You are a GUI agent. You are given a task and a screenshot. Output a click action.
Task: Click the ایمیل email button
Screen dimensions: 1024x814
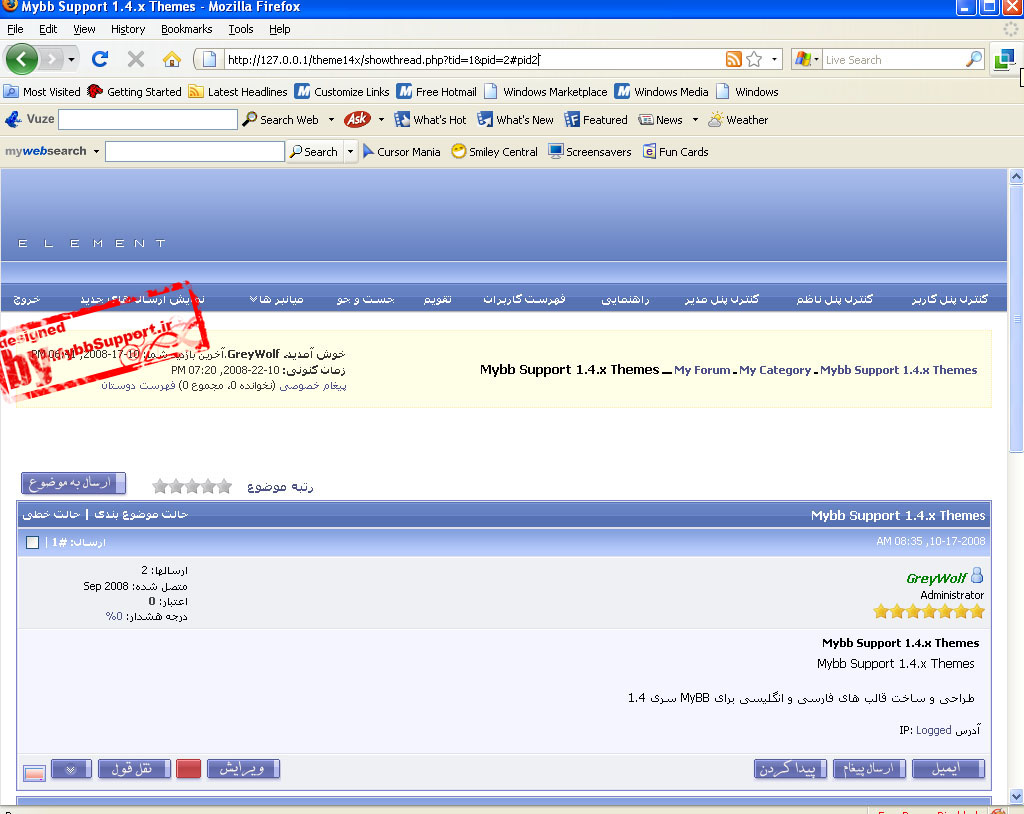coord(948,769)
